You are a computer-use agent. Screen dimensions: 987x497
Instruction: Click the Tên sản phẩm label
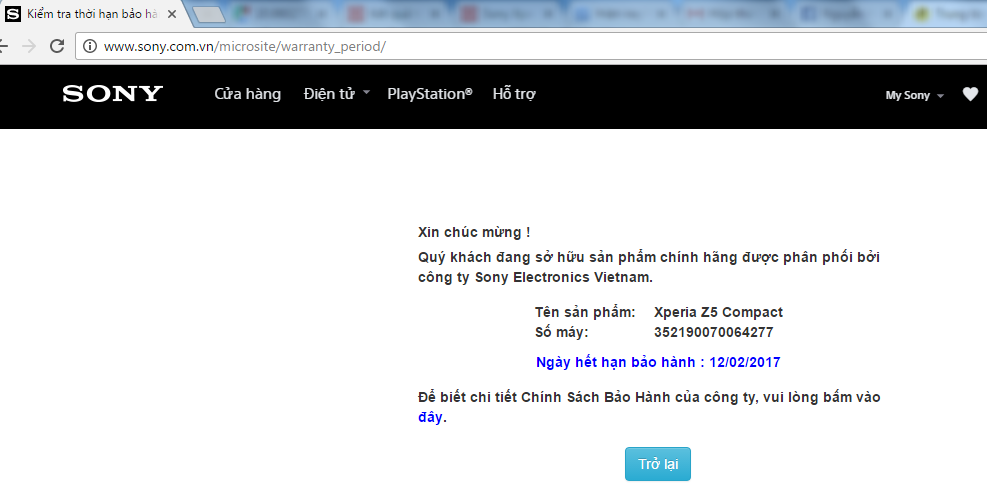[x=585, y=312]
